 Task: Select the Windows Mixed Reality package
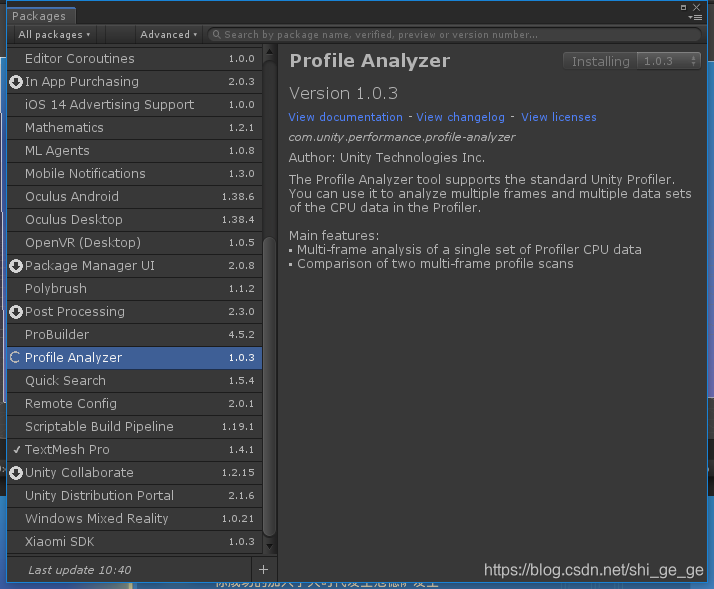click(x=135, y=519)
